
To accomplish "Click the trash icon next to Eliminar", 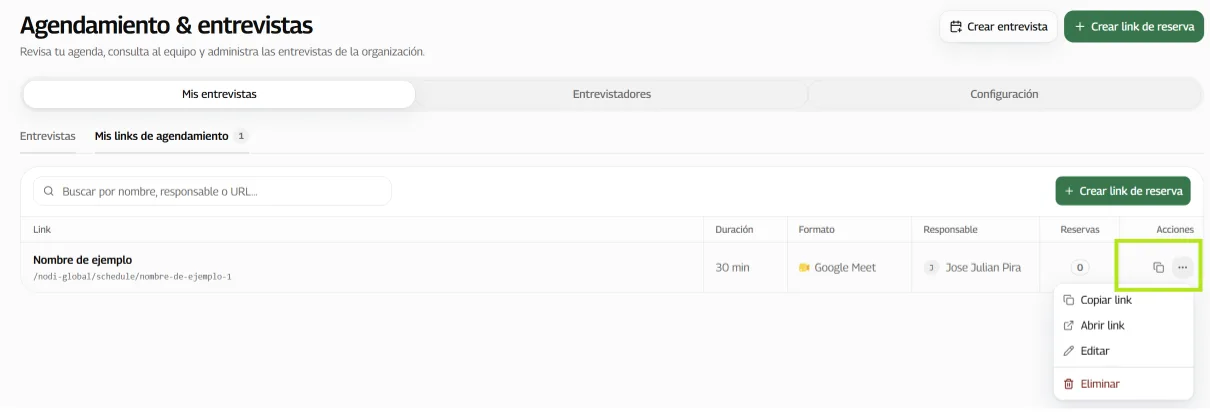I will (1068, 384).
